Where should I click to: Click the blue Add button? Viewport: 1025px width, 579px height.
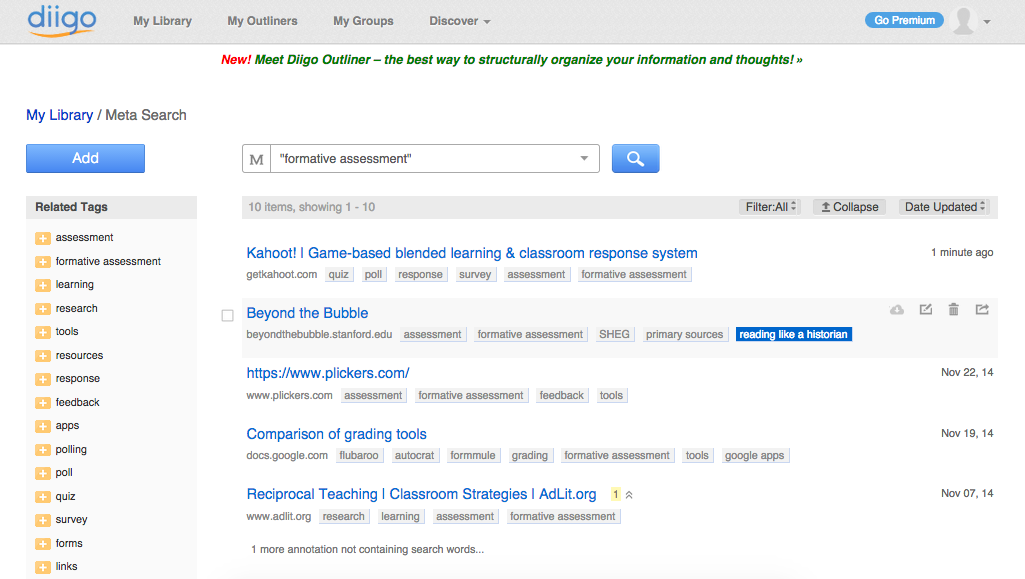(85, 158)
